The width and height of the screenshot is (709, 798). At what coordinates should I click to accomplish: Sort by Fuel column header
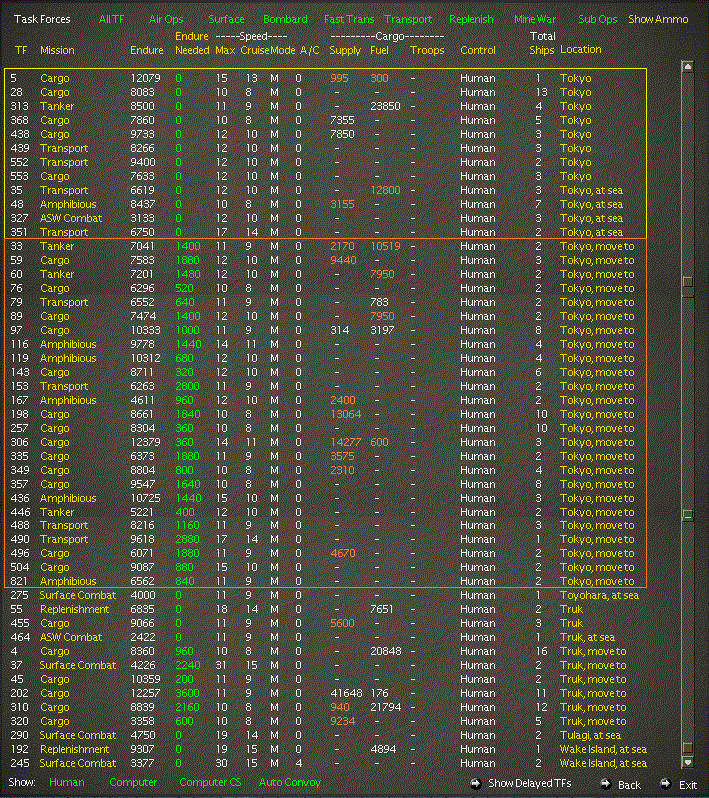coord(379,50)
